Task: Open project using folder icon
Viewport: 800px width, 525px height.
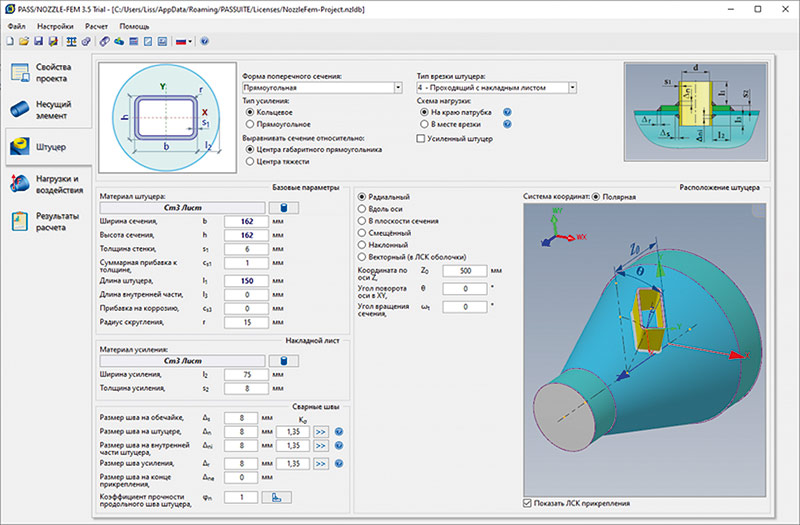Action: pos(24,42)
